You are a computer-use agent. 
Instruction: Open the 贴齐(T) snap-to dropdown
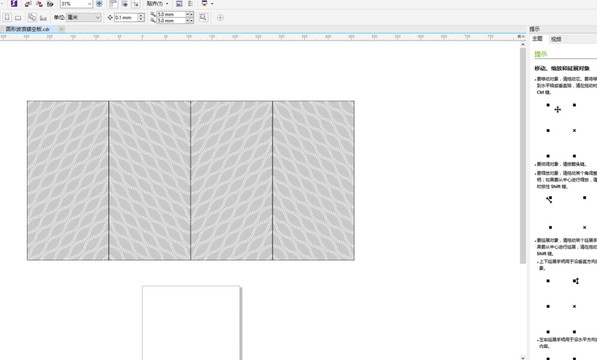pos(157,4)
